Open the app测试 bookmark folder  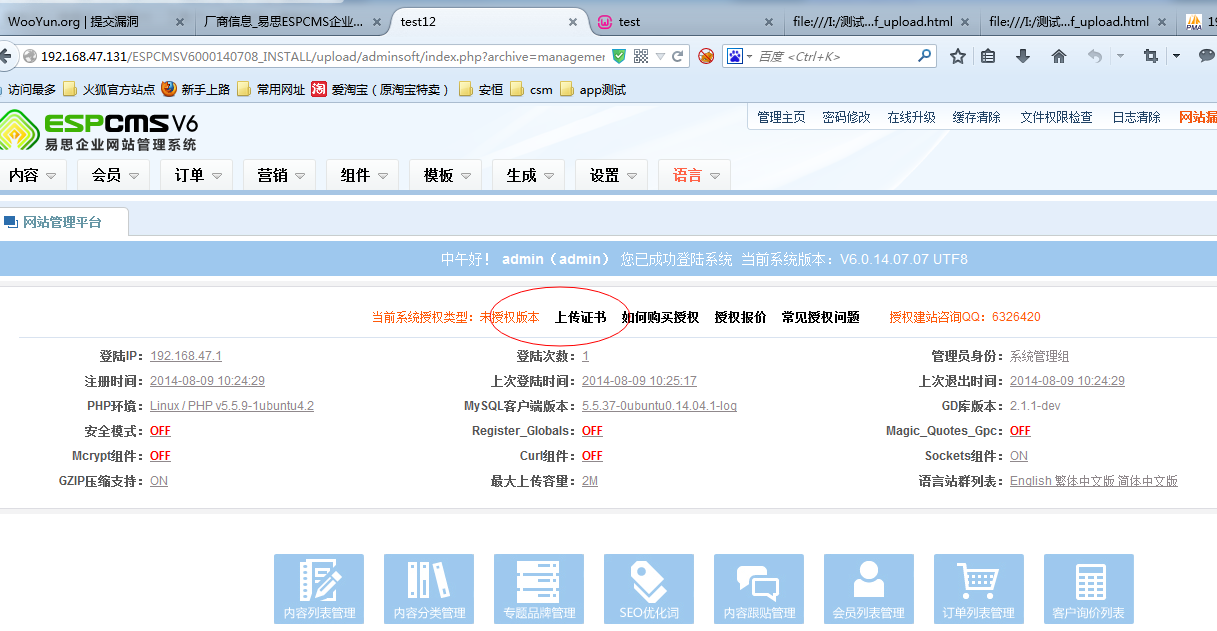pyautogui.click(x=592, y=89)
